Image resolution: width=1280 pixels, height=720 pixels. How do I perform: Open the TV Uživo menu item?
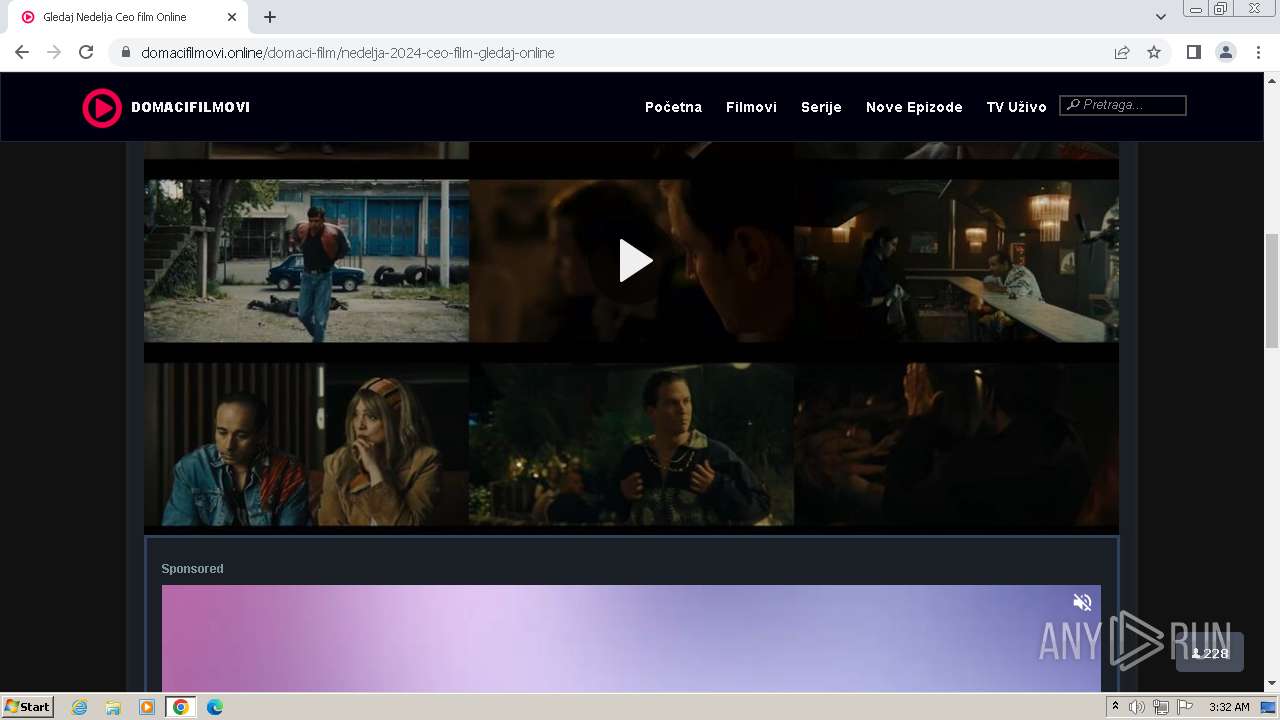coord(1016,107)
